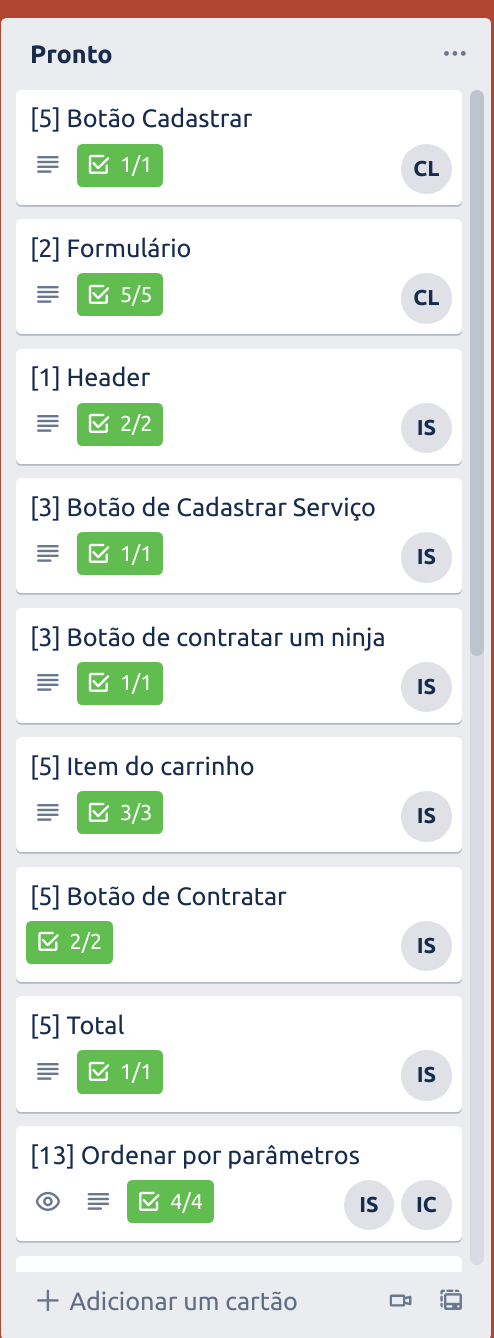Open the [5] Total card
494x1338 pixels.
coord(239,1054)
